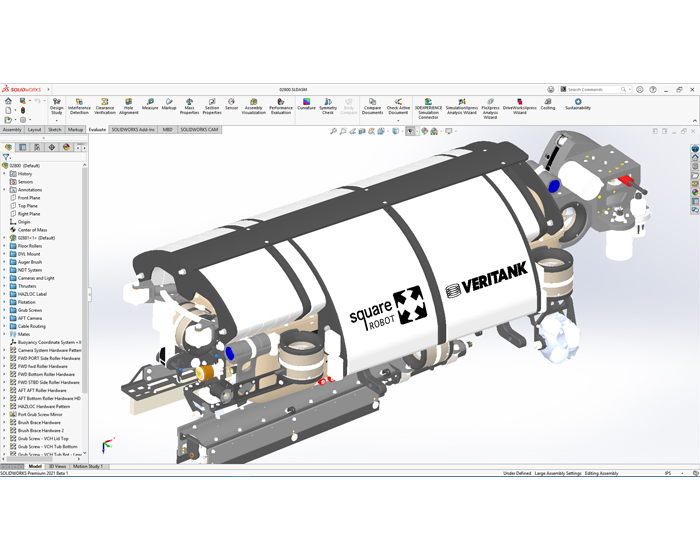Start the SimulationXpress Analysis Wizard

462,104
